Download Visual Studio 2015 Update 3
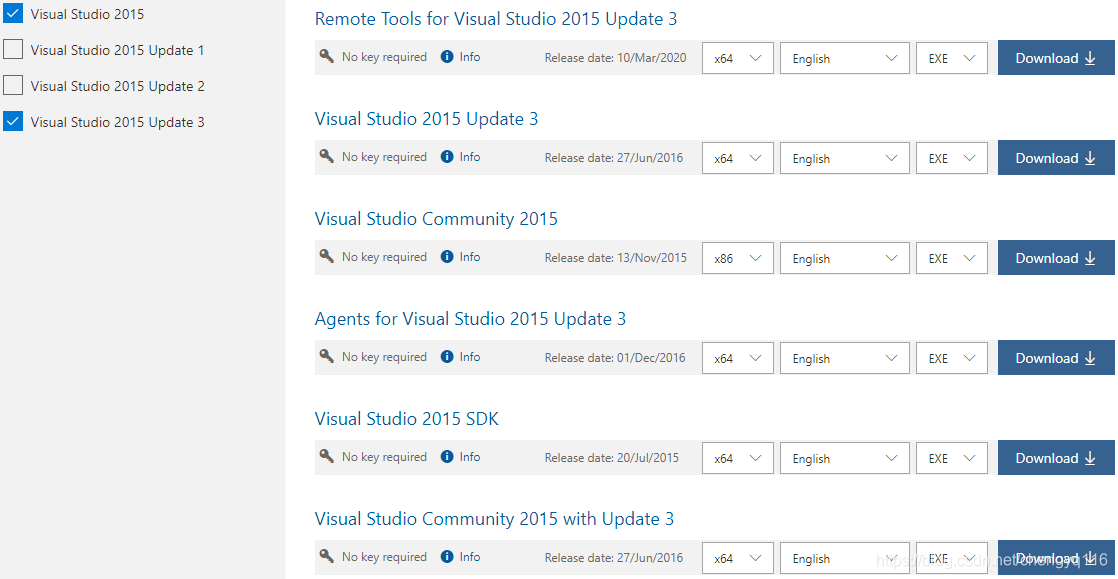 pos(1056,158)
